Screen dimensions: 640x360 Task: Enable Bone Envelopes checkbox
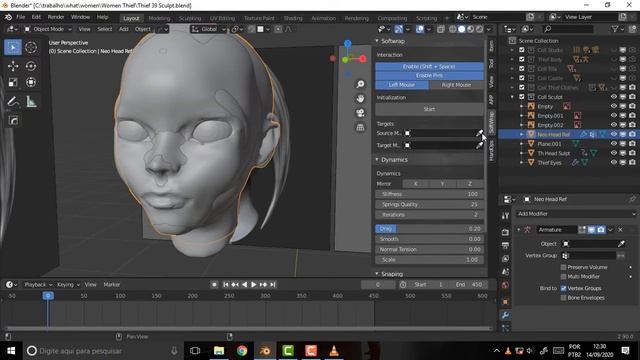coord(563,298)
